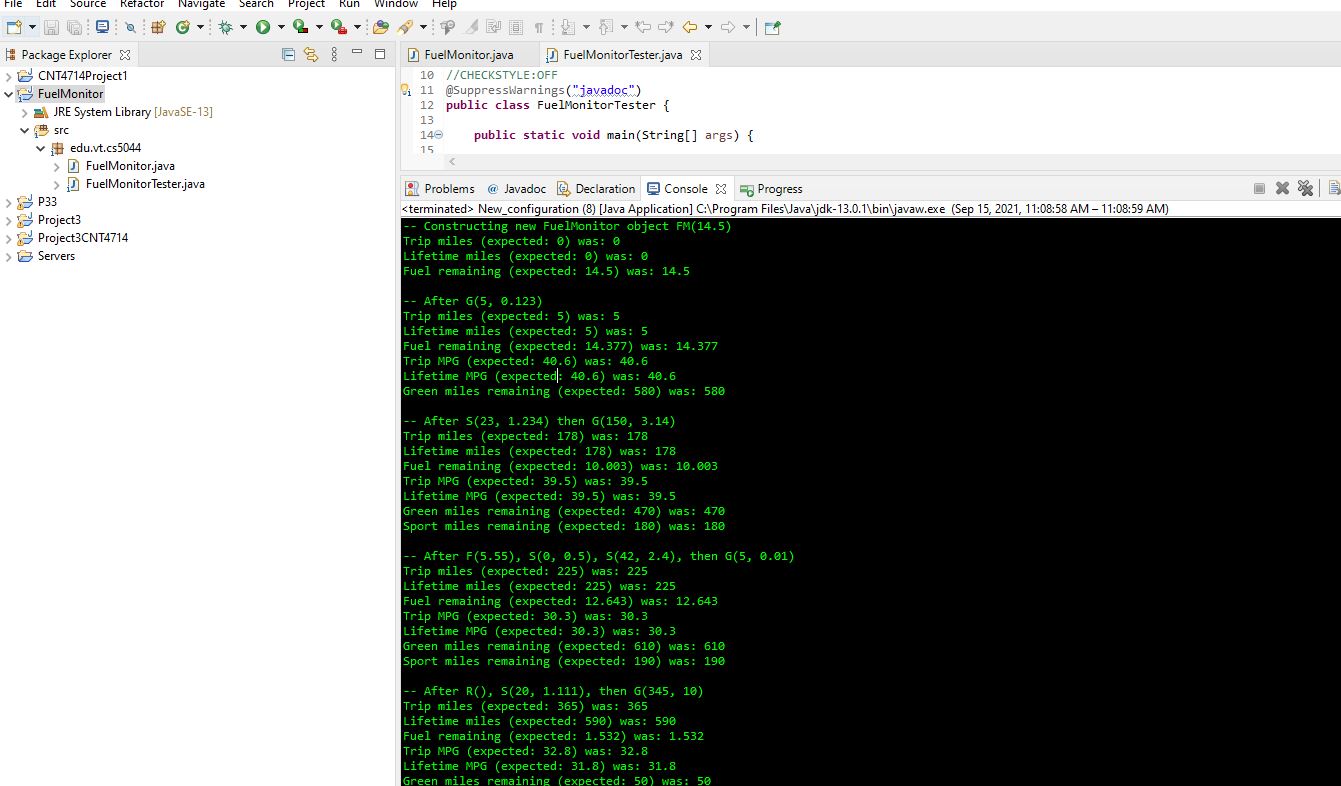Open the Run button dropdown arrow
Viewport: 1341px width, 786px height.
tap(281, 27)
